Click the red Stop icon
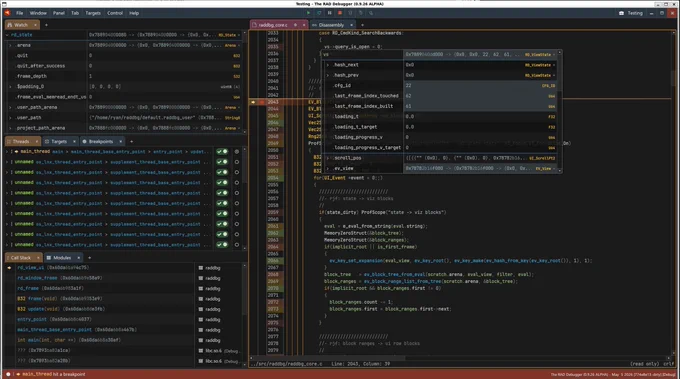Image resolution: width=680 pixels, height=379 pixels. point(340,13)
